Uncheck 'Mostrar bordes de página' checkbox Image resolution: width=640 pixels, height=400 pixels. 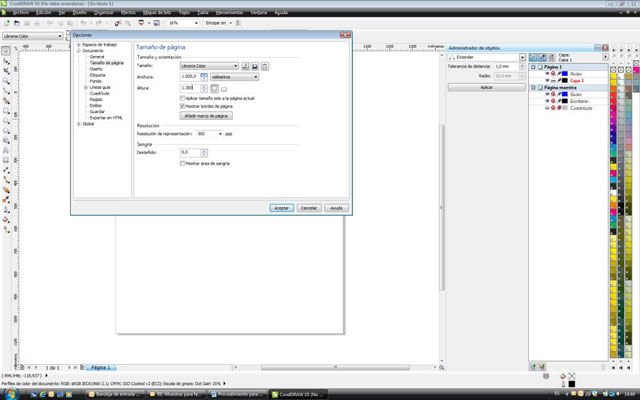tap(182, 106)
